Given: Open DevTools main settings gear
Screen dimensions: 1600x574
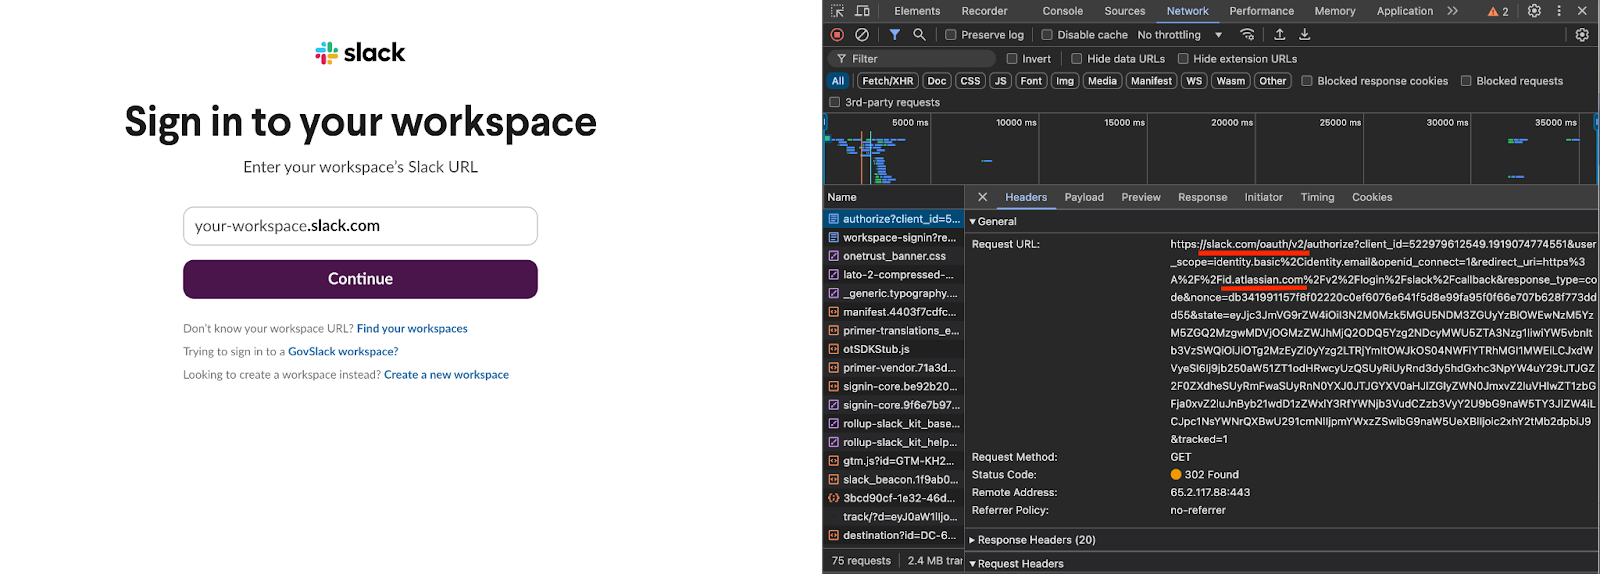Looking at the screenshot, I should (1534, 11).
